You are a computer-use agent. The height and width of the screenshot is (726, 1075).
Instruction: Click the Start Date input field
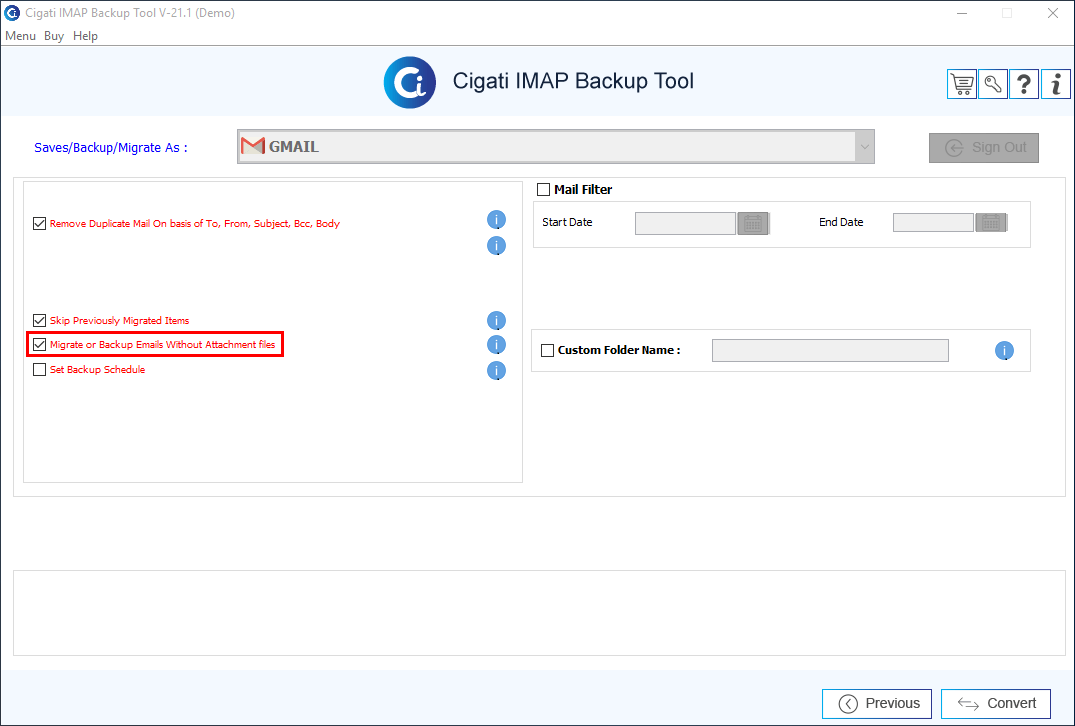click(x=685, y=223)
